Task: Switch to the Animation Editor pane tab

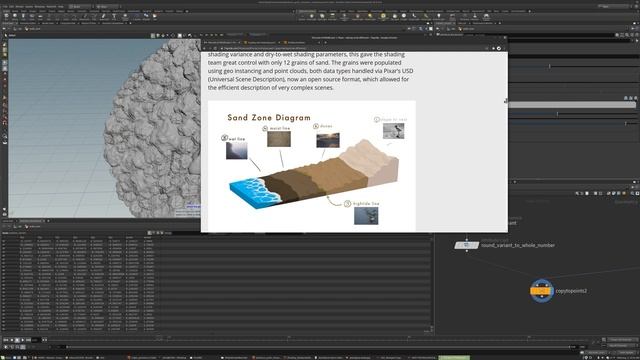Action: (x=28, y=23)
